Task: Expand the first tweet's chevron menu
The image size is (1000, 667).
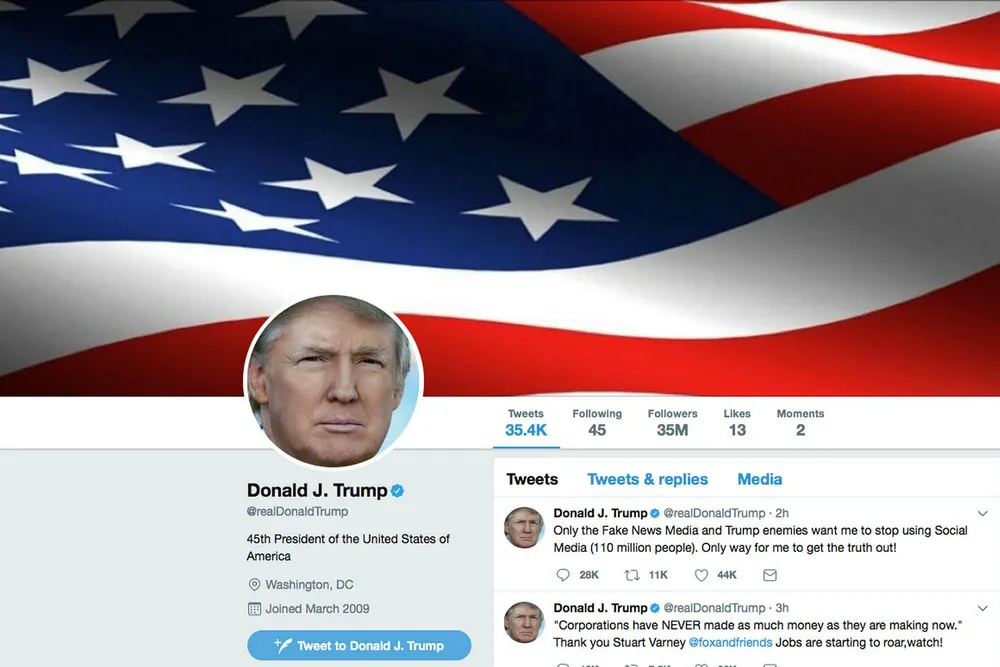Action: tap(982, 513)
